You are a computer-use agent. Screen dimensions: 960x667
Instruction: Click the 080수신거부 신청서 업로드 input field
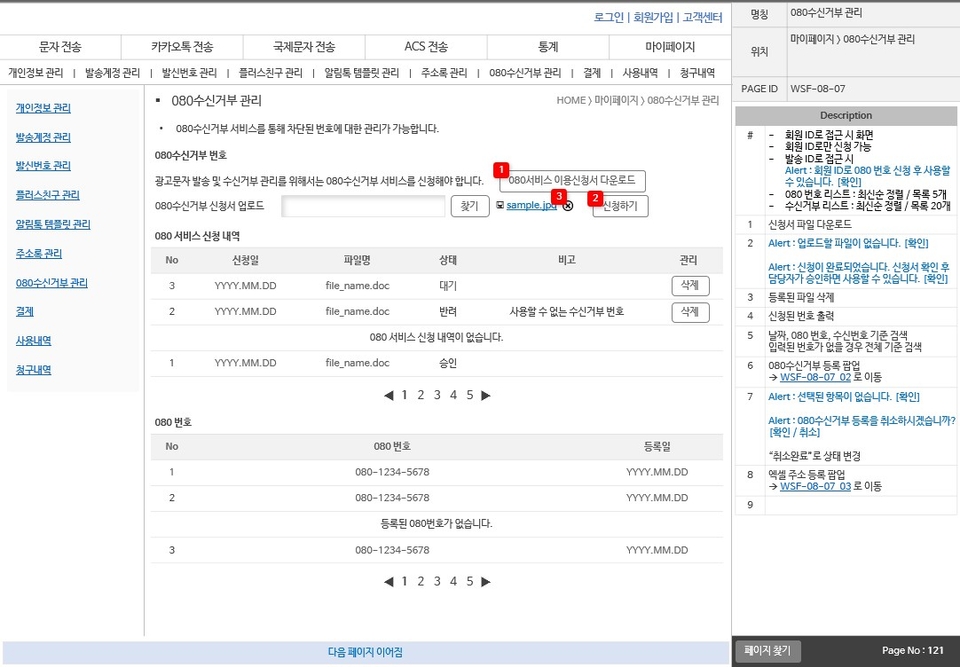pos(363,205)
